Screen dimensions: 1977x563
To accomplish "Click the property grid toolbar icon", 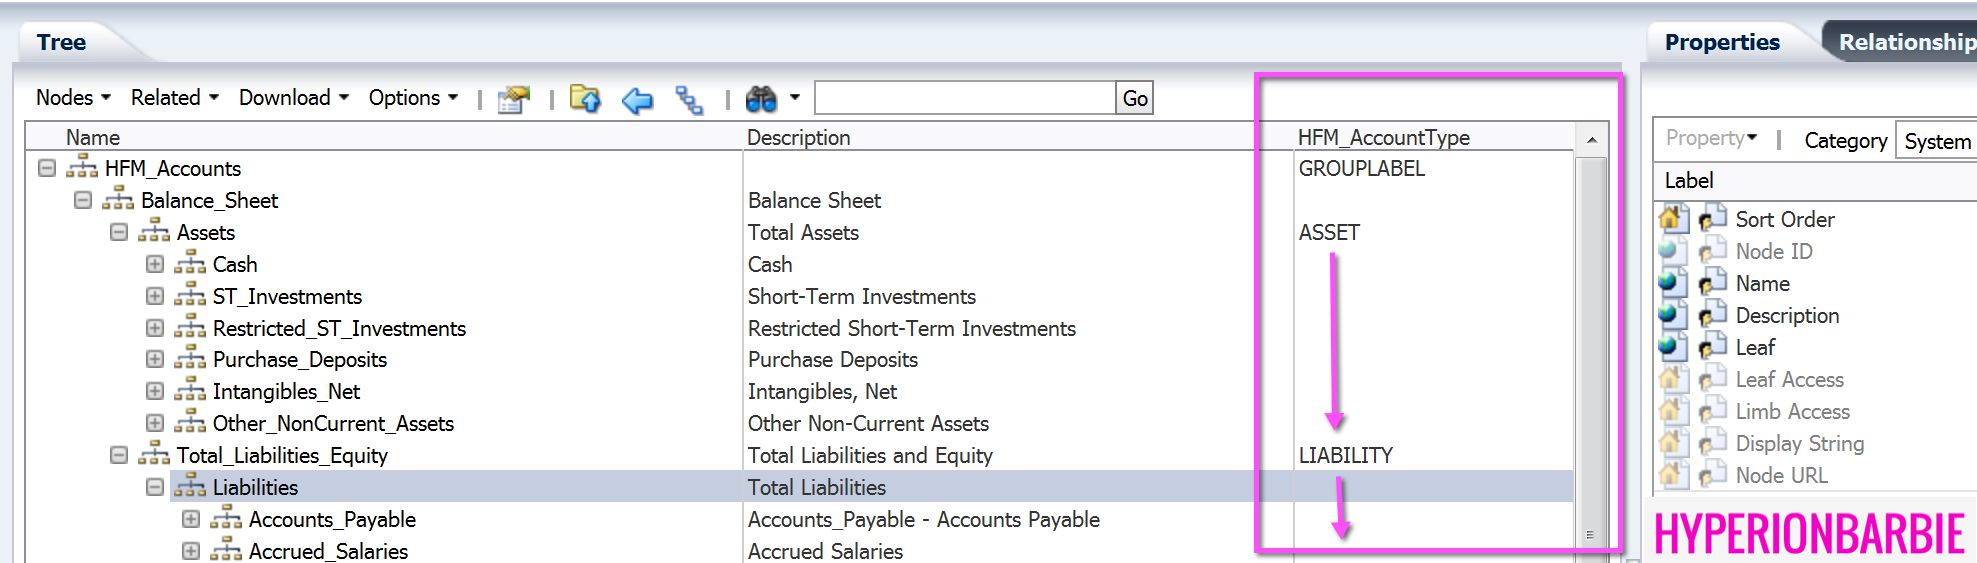I will click(514, 99).
